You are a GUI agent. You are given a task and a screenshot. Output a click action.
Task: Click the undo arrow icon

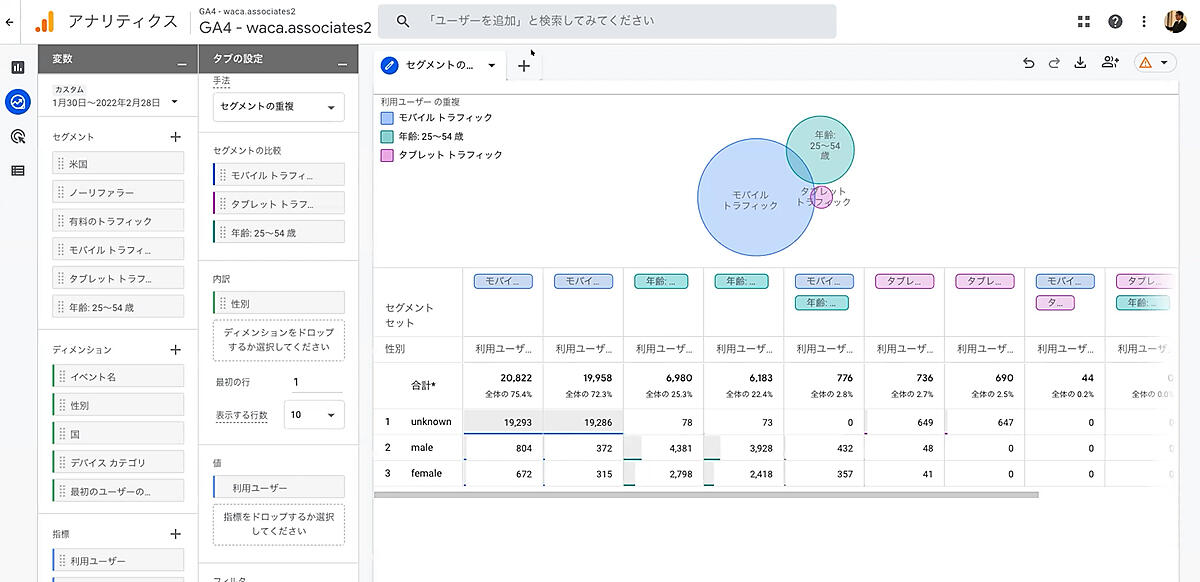[1029, 63]
